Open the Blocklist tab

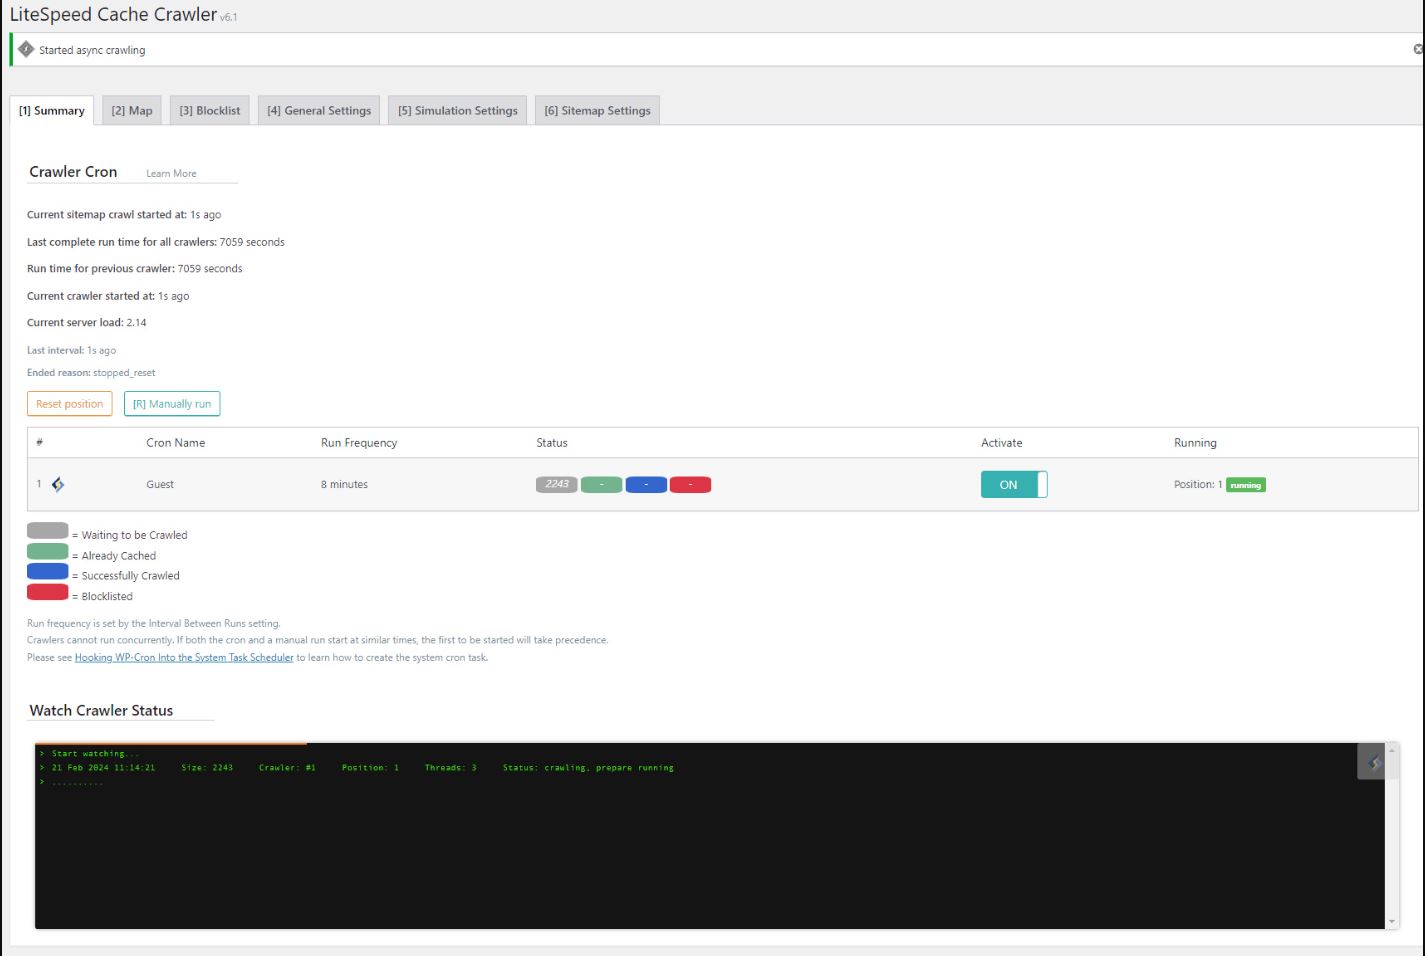click(x=210, y=111)
